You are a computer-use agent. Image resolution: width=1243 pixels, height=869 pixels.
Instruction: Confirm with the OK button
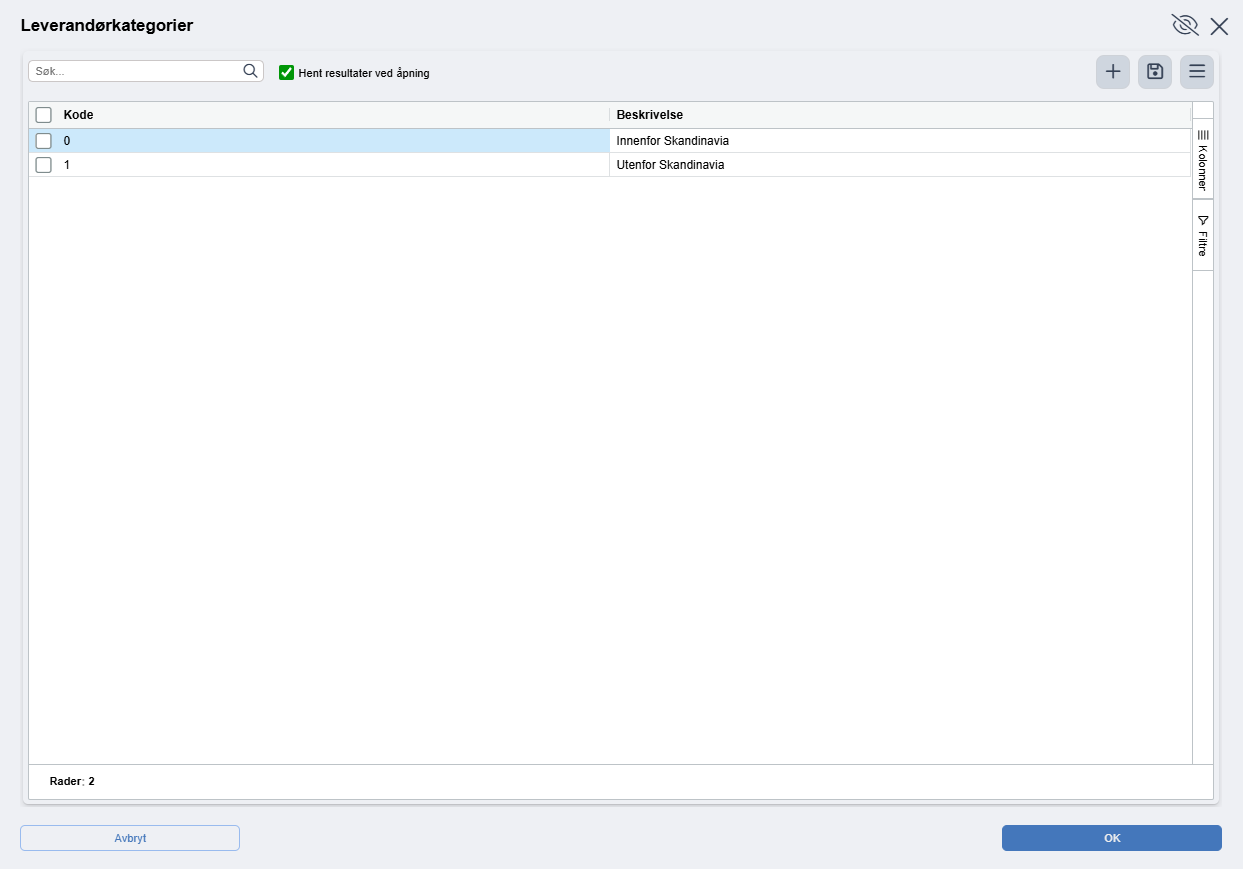pyautogui.click(x=1112, y=838)
